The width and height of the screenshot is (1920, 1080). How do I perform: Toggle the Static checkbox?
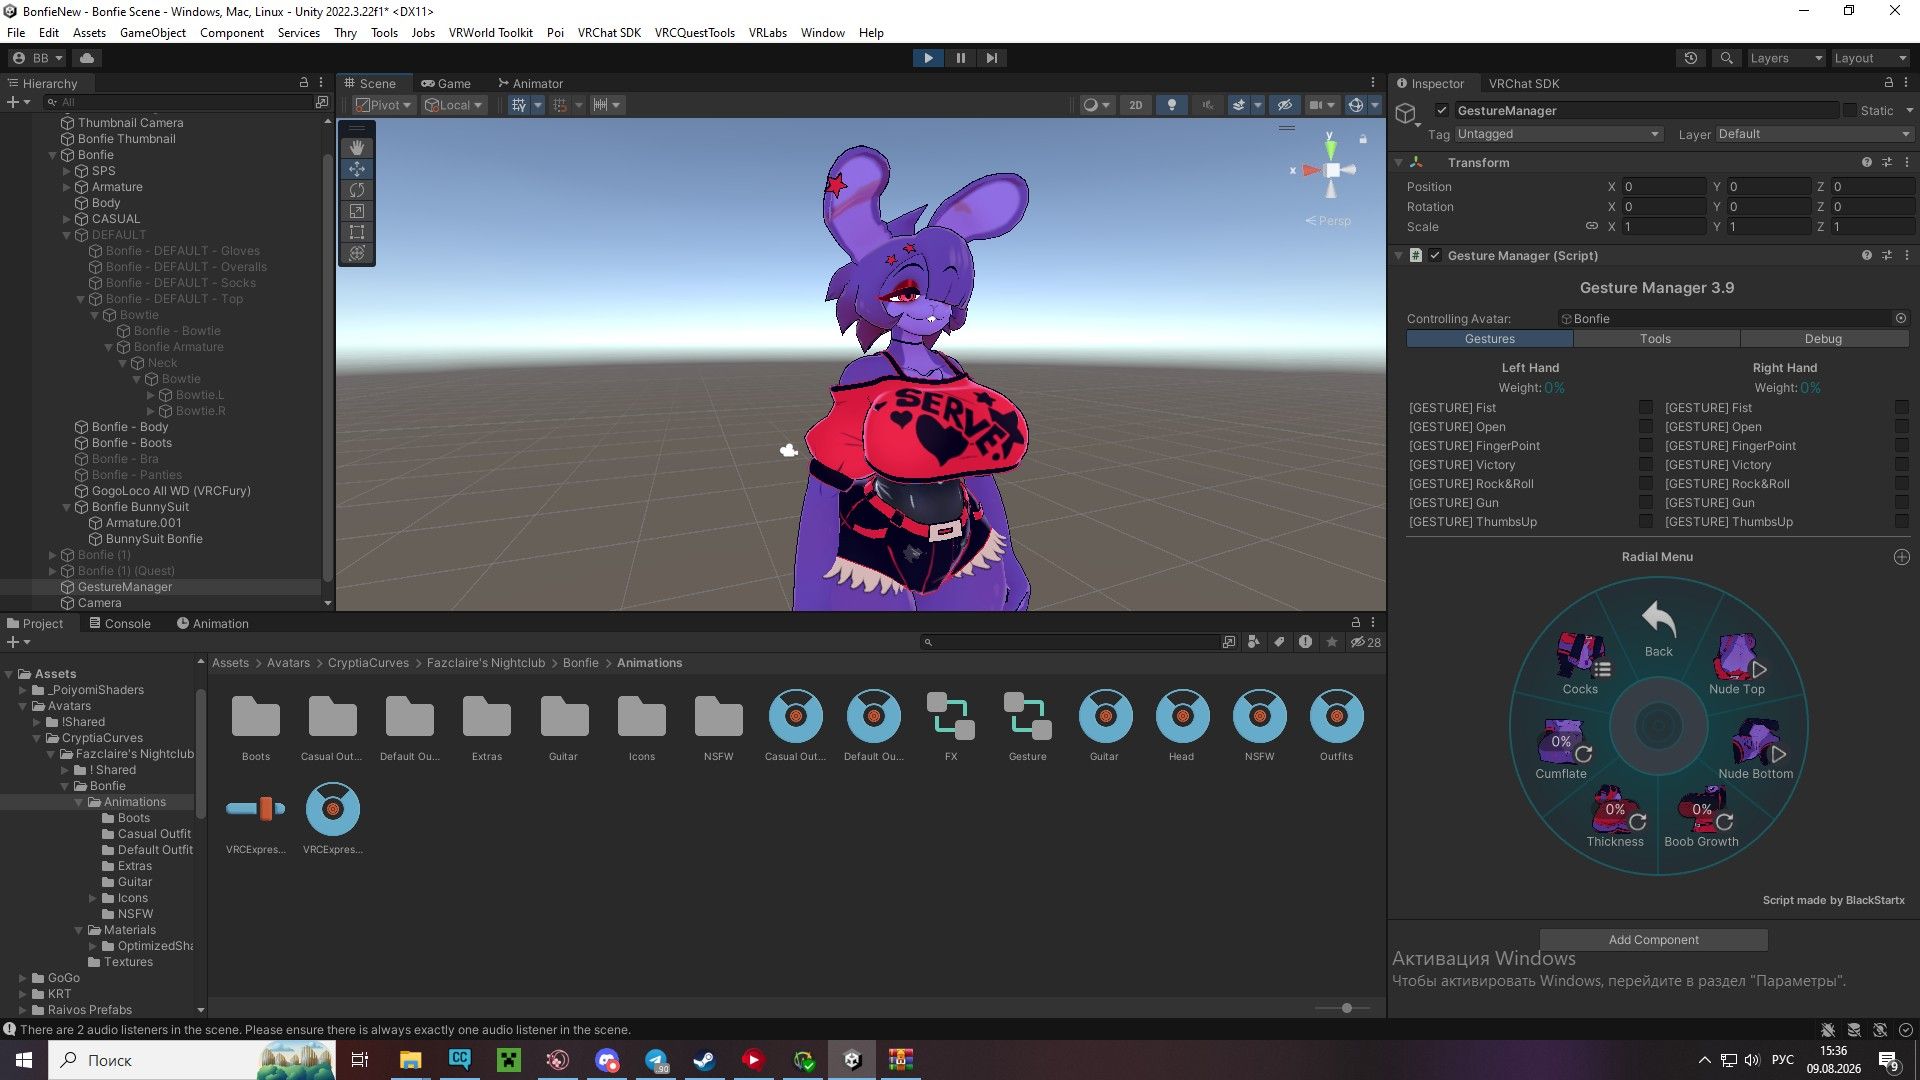tap(1850, 110)
